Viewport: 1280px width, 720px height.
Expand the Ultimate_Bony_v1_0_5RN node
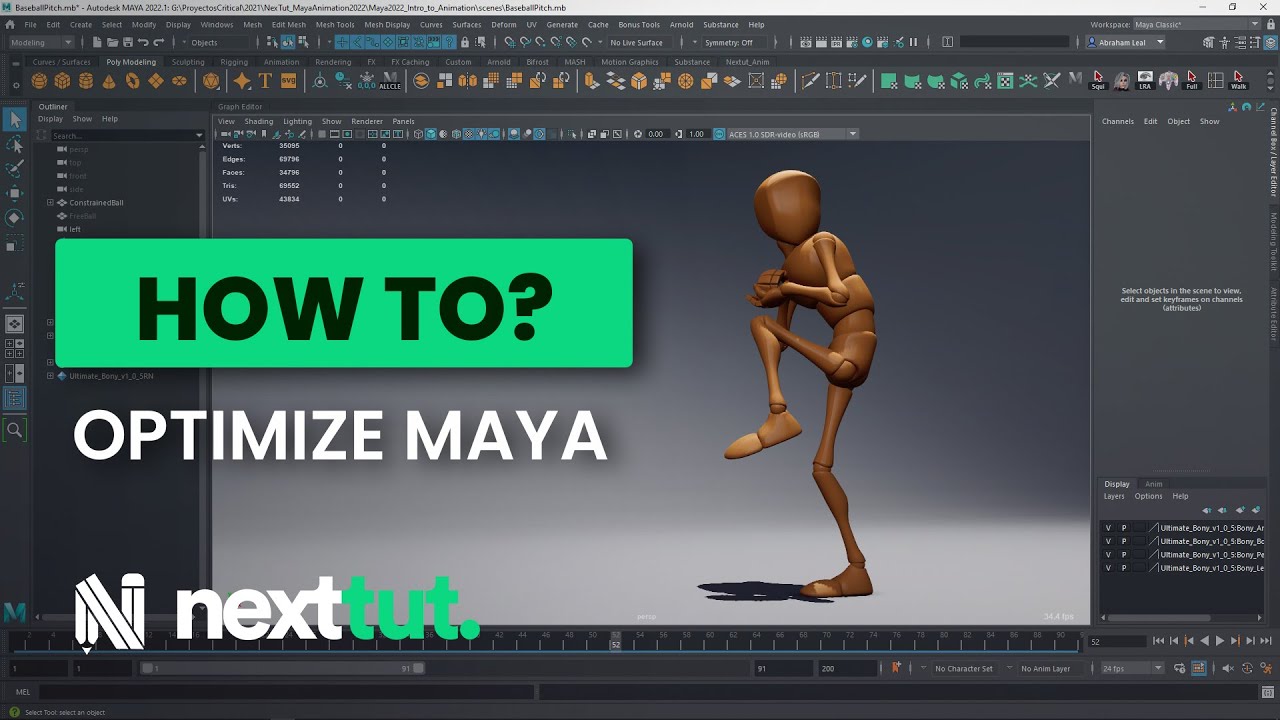(x=50, y=376)
